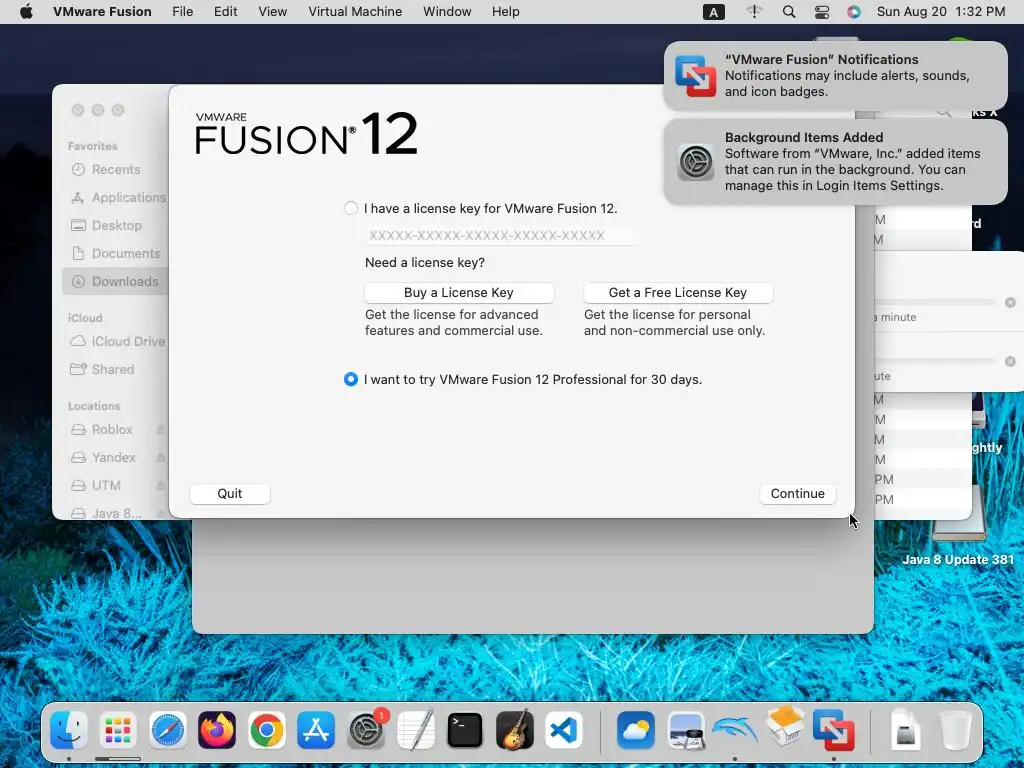This screenshot has width=1024, height=768.
Task: Open TextEdit from the Dock
Action: click(415, 729)
